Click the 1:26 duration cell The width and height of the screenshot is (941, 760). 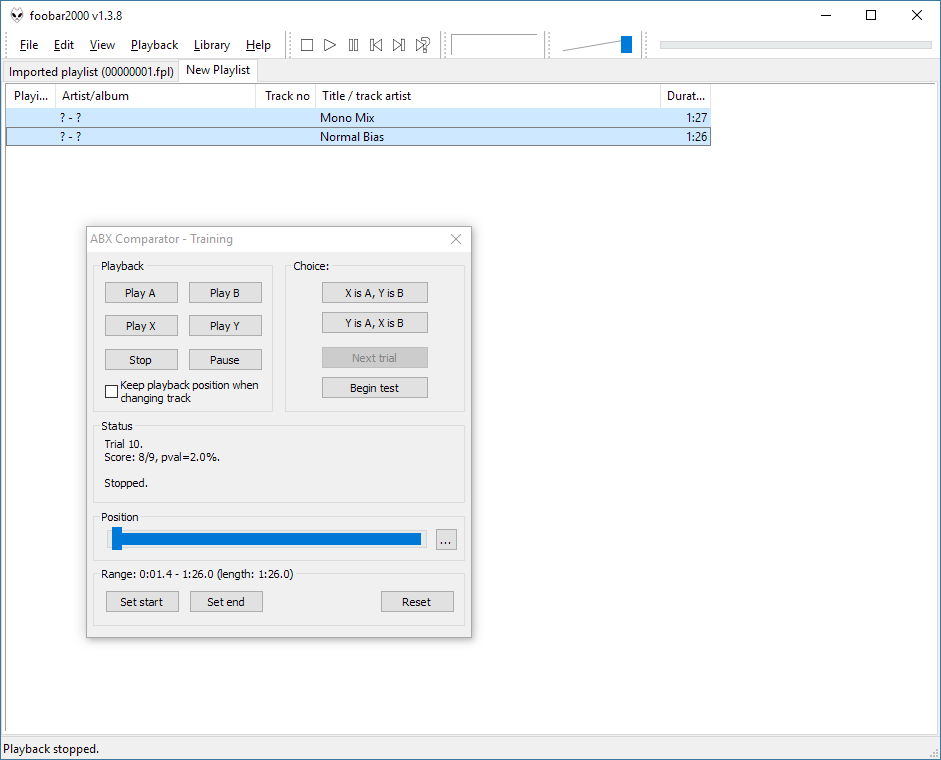[697, 137]
